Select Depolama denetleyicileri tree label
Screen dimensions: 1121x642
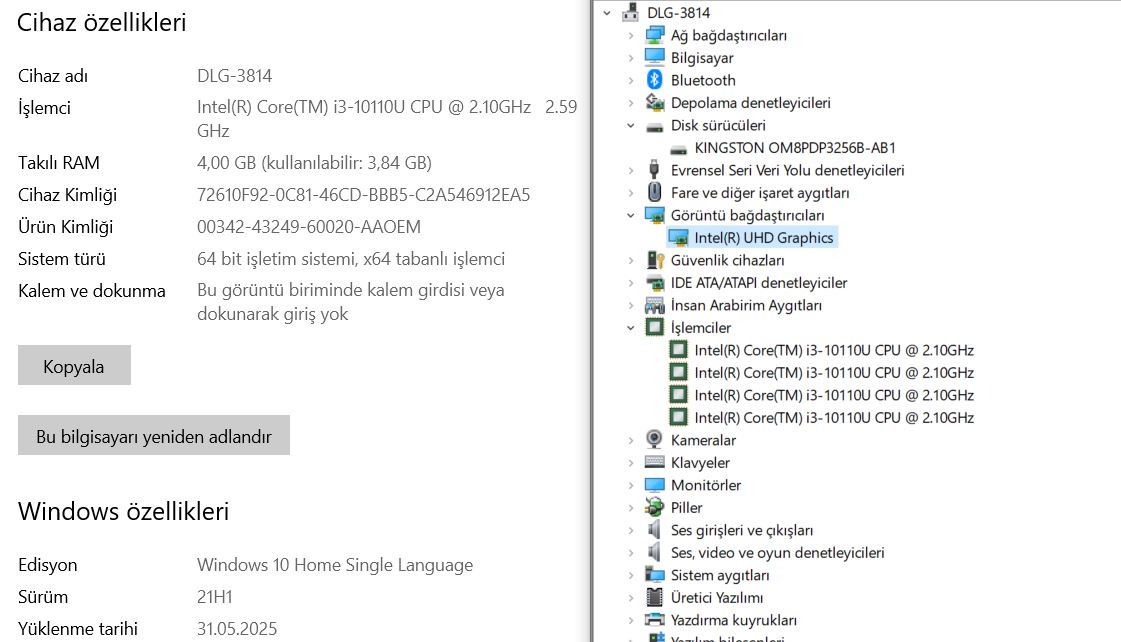(x=751, y=103)
